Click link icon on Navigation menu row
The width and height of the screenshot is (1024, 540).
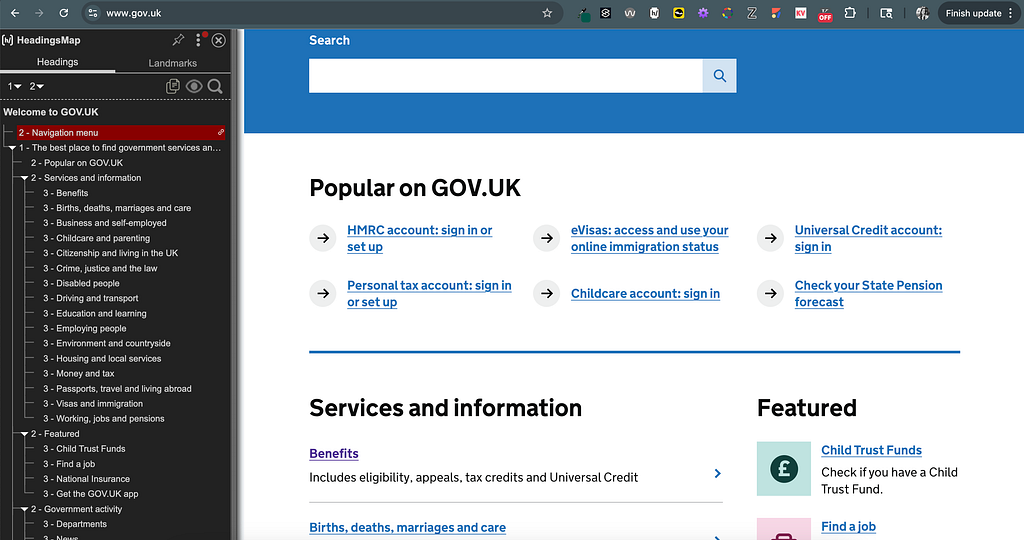(x=221, y=133)
